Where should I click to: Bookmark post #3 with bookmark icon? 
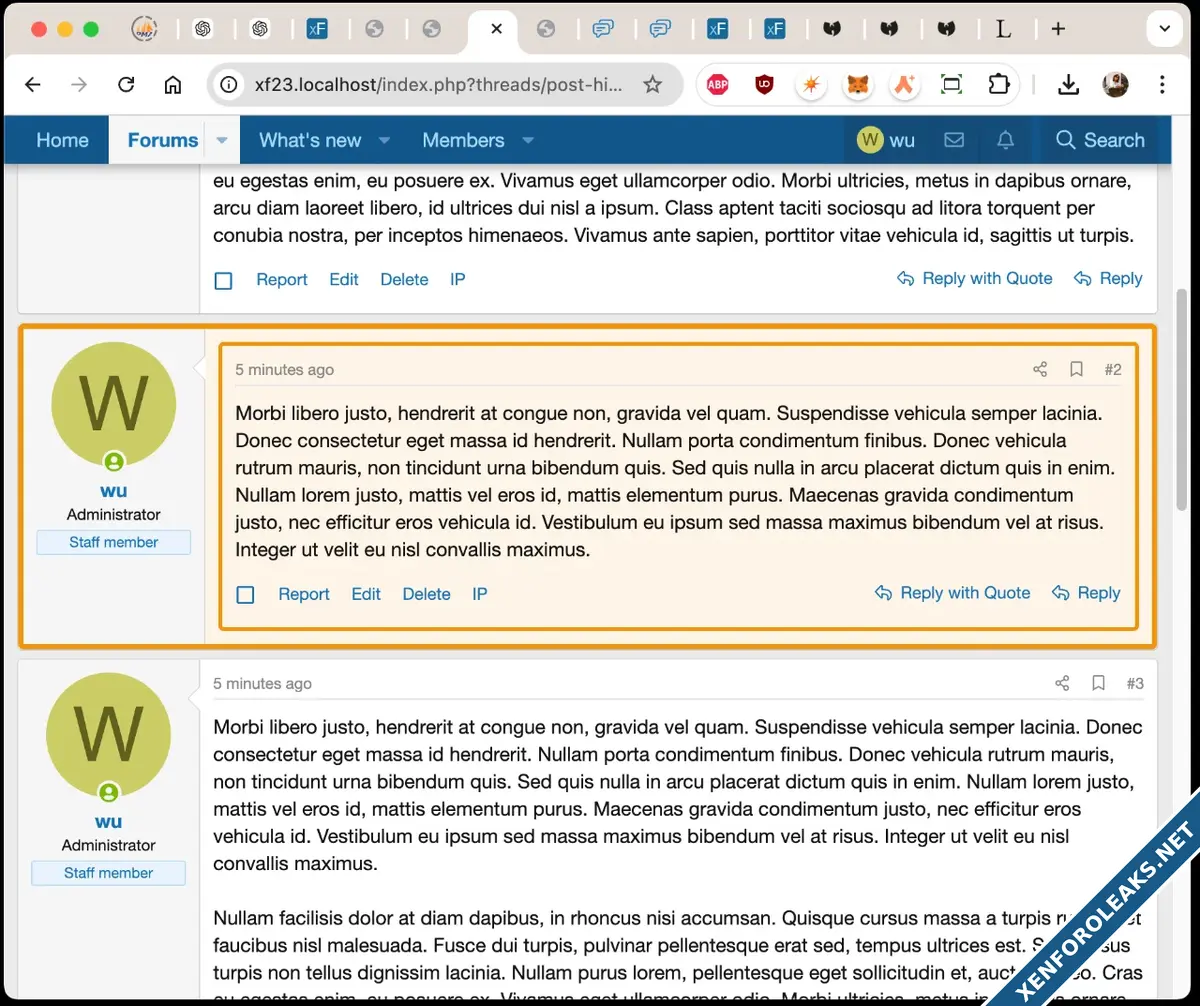[1098, 684]
